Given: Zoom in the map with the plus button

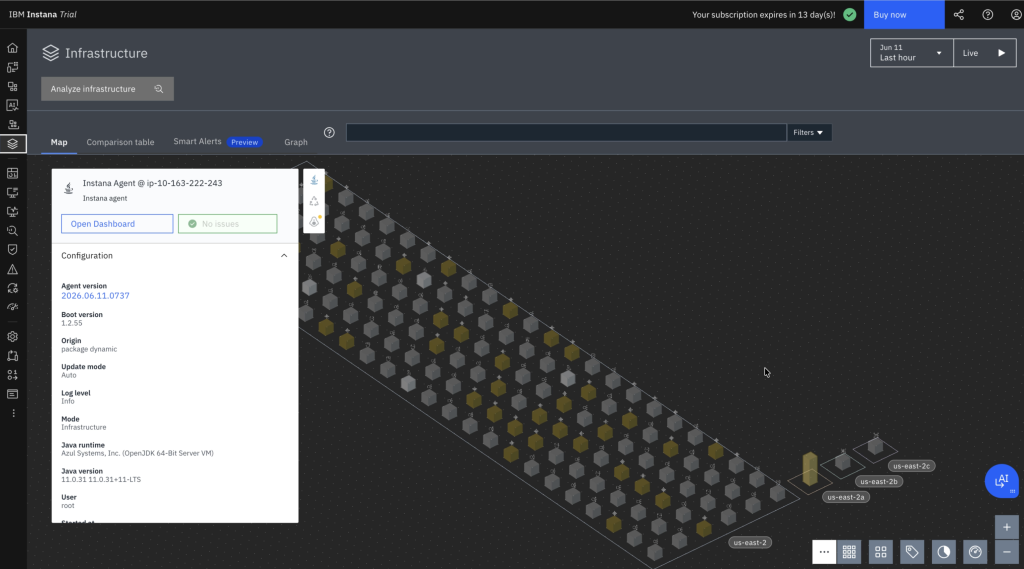Looking at the screenshot, I should pyautogui.click(x=1006, y=527).
